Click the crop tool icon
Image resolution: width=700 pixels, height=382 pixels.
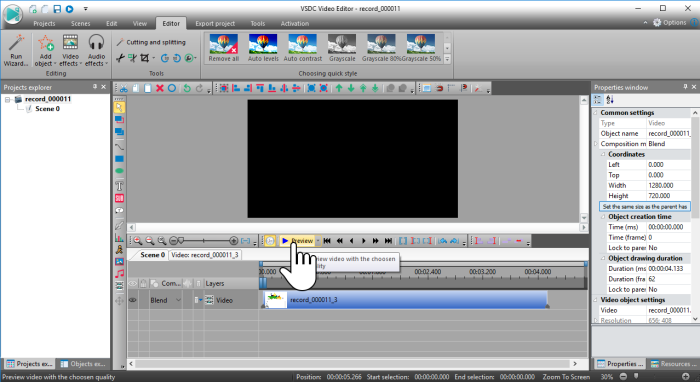(x=145, y=58)
